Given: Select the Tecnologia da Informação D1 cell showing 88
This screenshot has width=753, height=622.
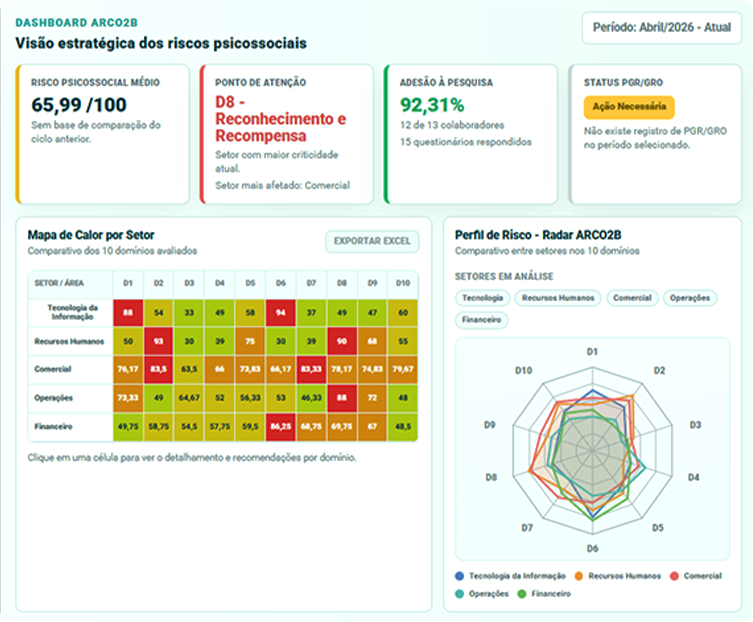Looking at the screenshot, I should point(128,313).
